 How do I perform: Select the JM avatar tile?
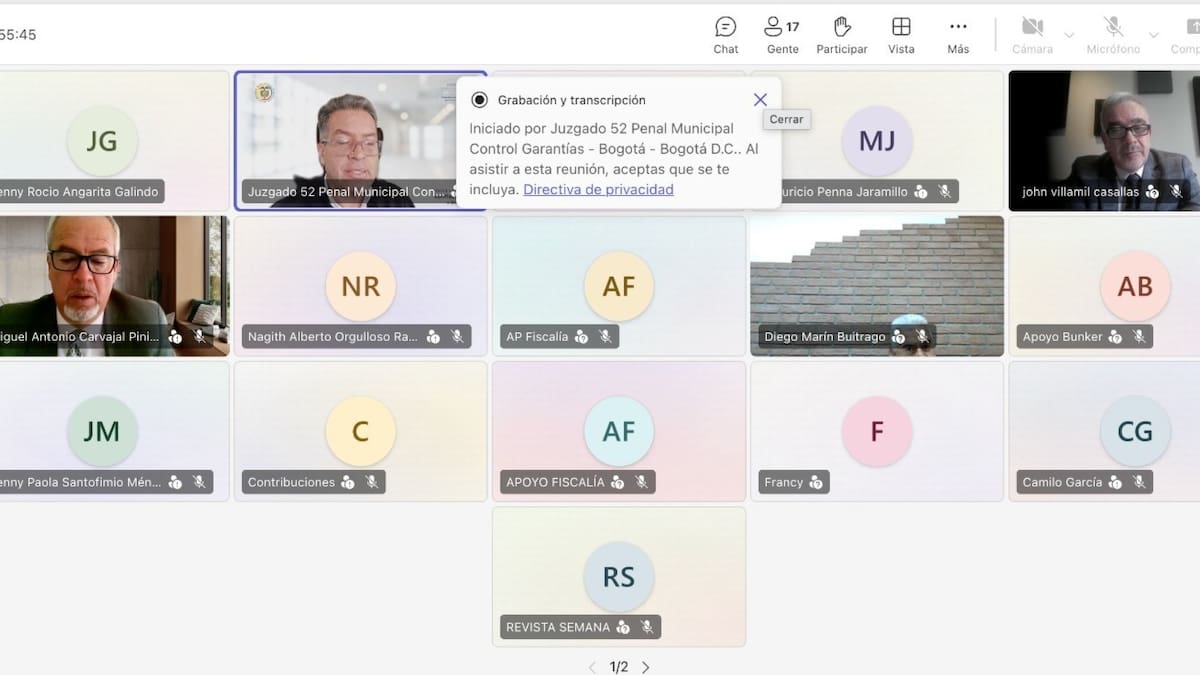click(101, 431)
